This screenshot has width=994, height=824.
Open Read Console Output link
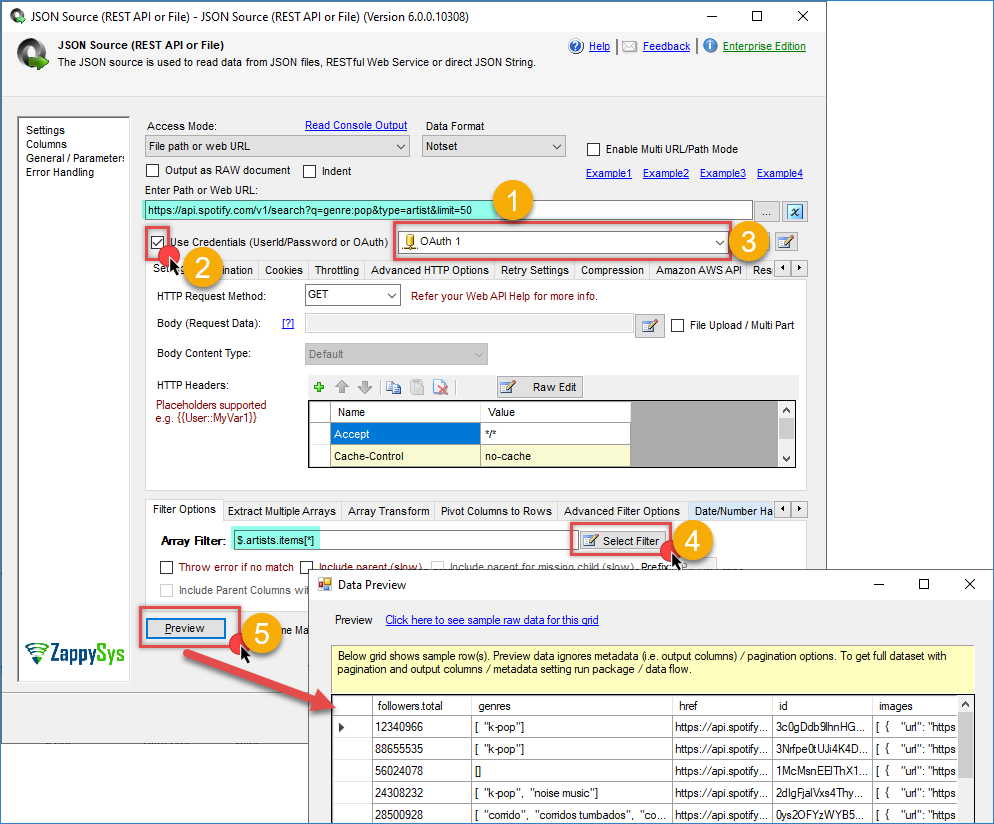coord(356,126)
